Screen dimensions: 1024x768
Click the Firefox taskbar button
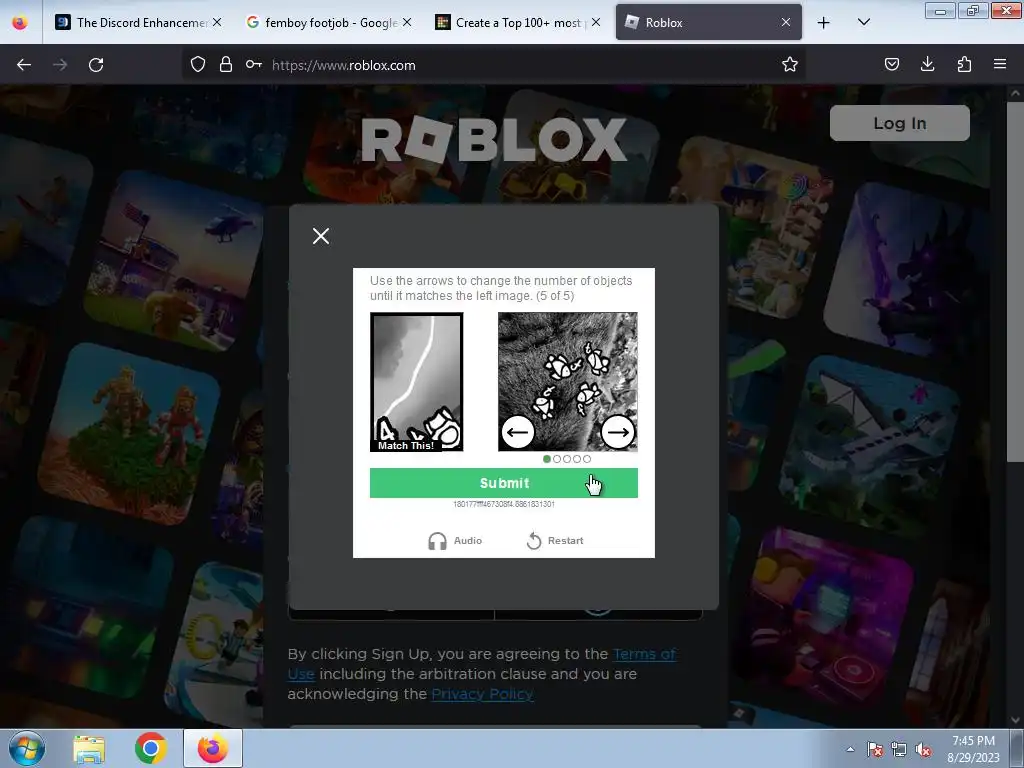coord(213,748)
